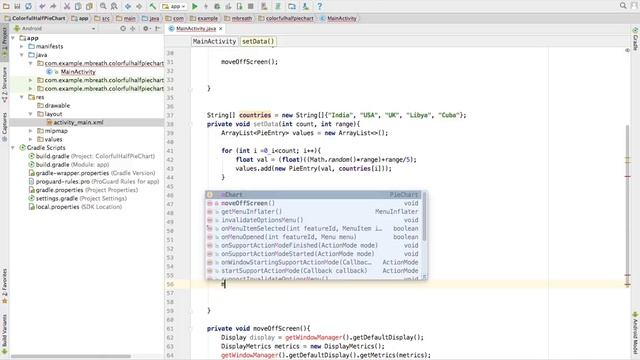Toggle the Gradle tool window
This screenshot has width=640, height=360.
click(x=635, y=39)
